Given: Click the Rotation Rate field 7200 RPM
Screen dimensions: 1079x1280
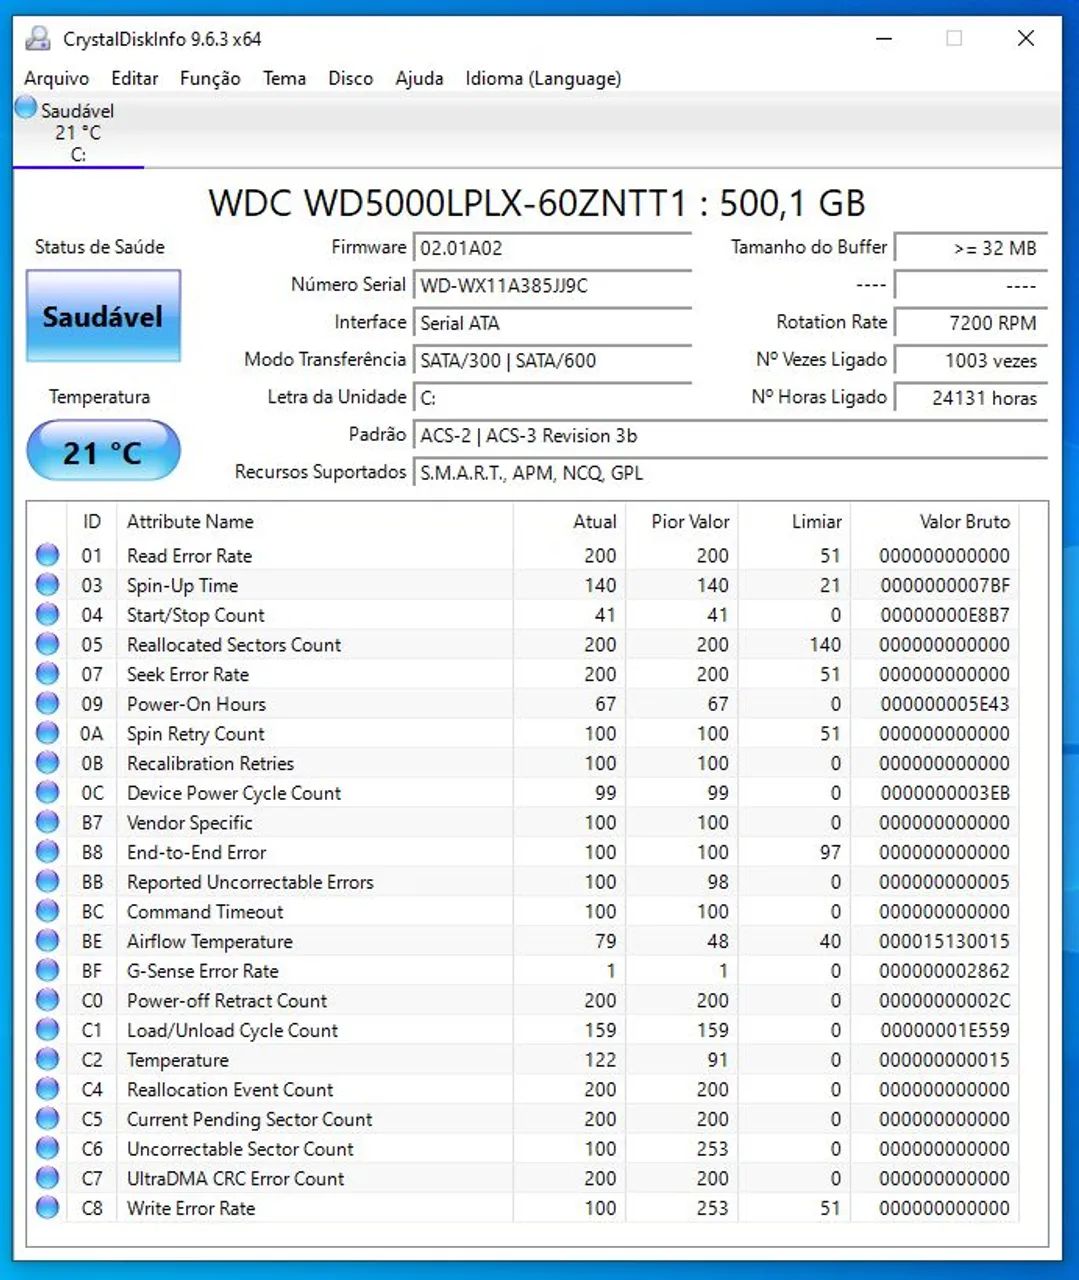Looking at the screenshot, I should point(971,323).
